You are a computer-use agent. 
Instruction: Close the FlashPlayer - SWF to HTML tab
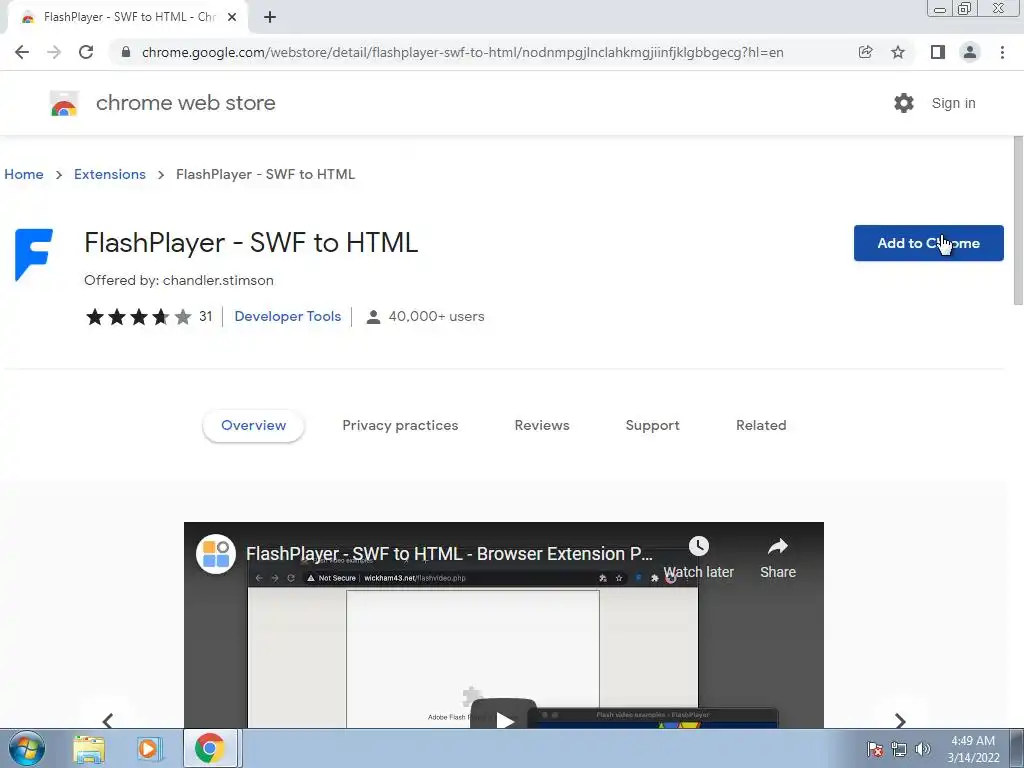(x=232, y=17)
